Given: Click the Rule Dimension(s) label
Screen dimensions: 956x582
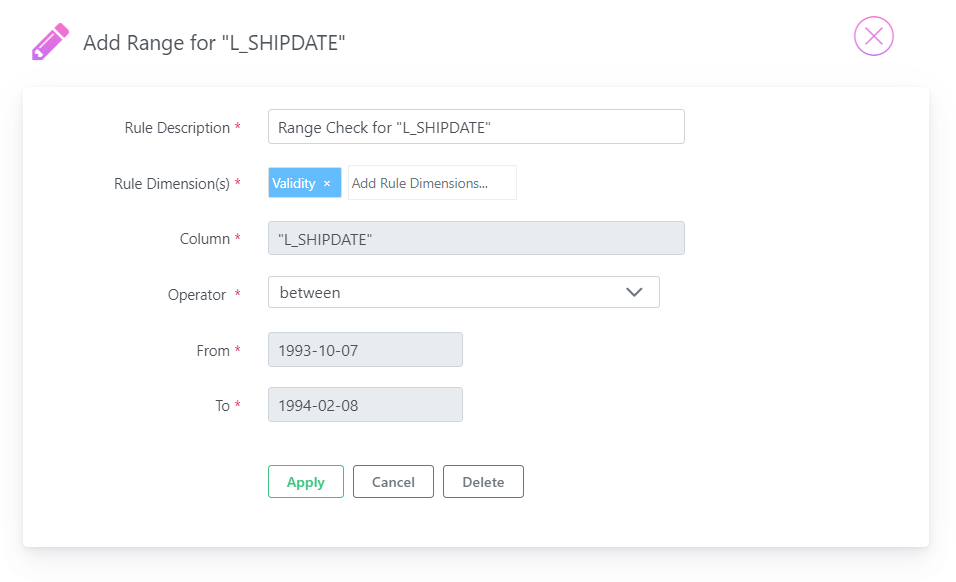Looking at the screenshot, I should 172,183.
